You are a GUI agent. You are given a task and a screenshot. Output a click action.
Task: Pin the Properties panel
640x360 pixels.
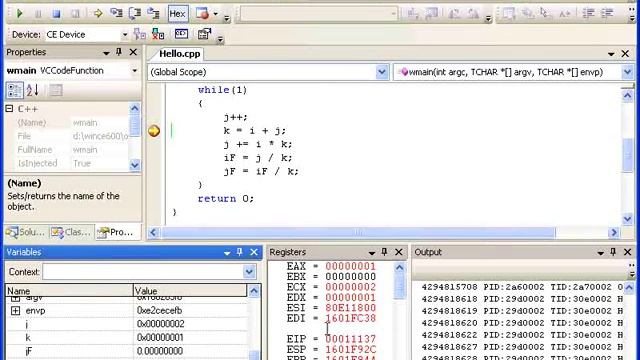119,52
